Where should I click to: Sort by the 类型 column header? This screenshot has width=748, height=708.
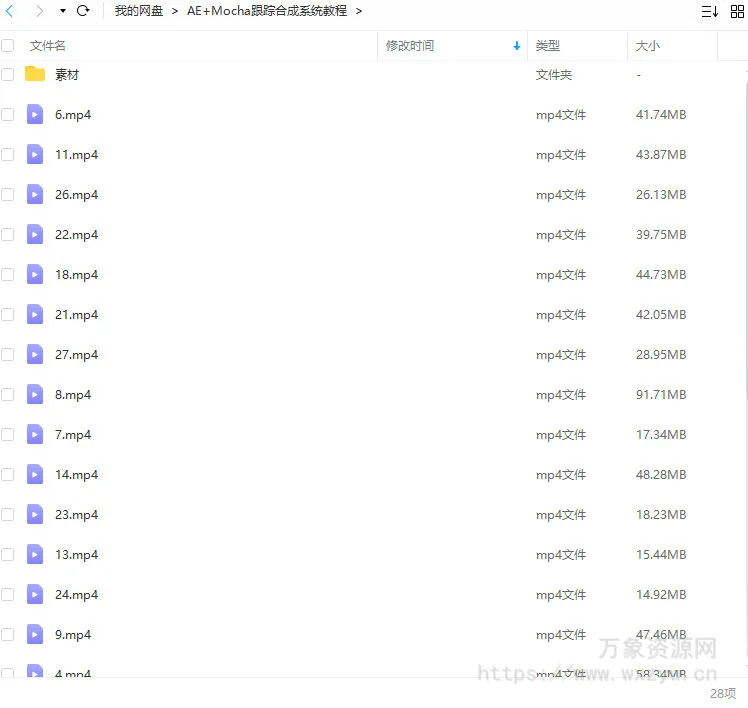548,46
